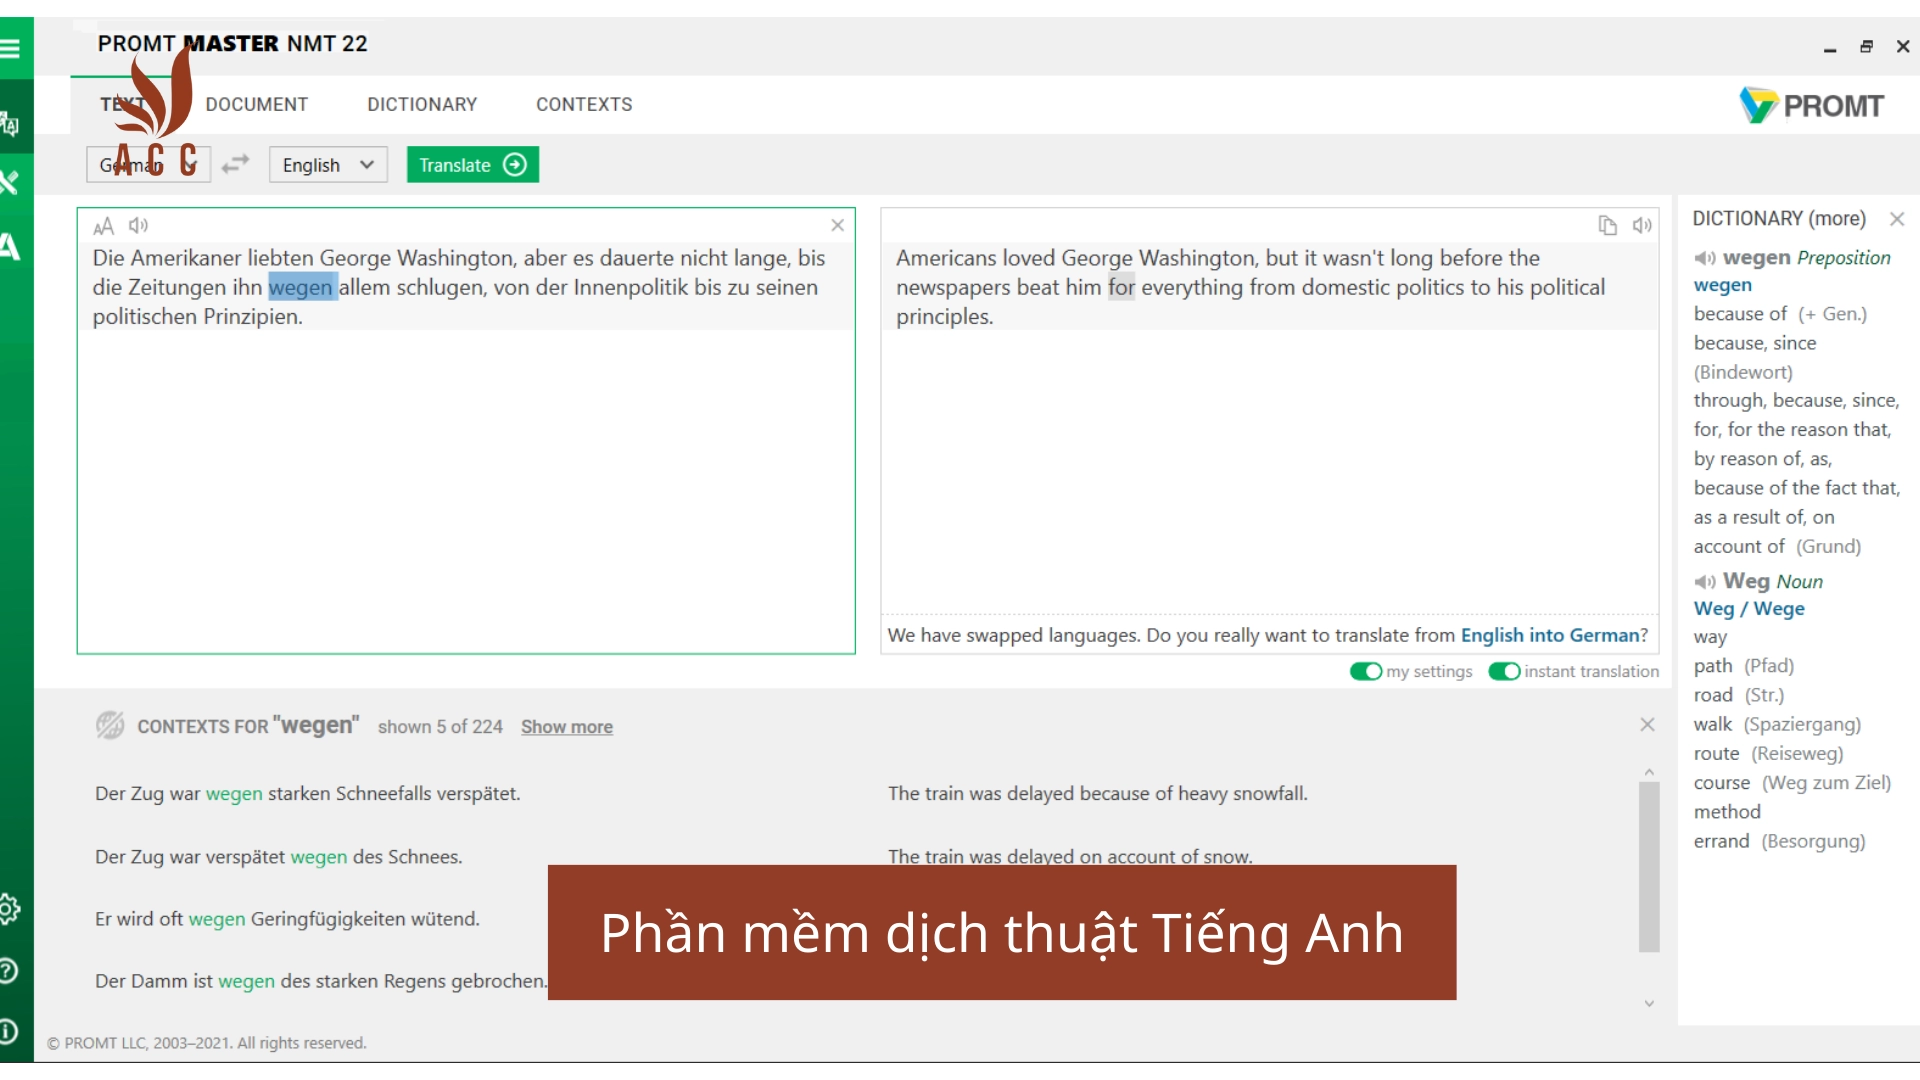Select context Er wird oft wegen Geringfügigkeiten
Screen dimensions: 1920x1080
click(x=287, y=918)
